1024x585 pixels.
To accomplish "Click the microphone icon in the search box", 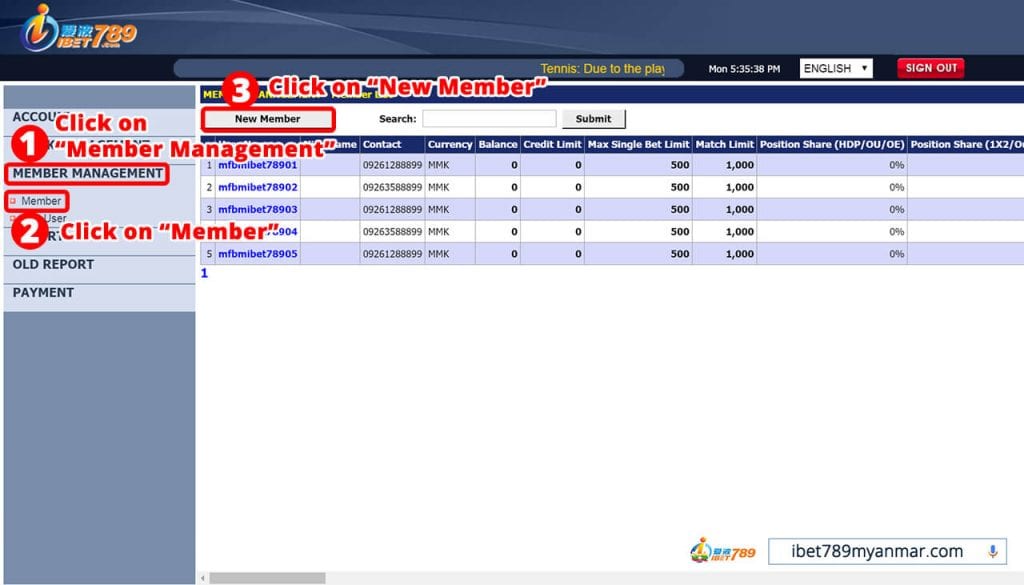I will tap(991, 550).
